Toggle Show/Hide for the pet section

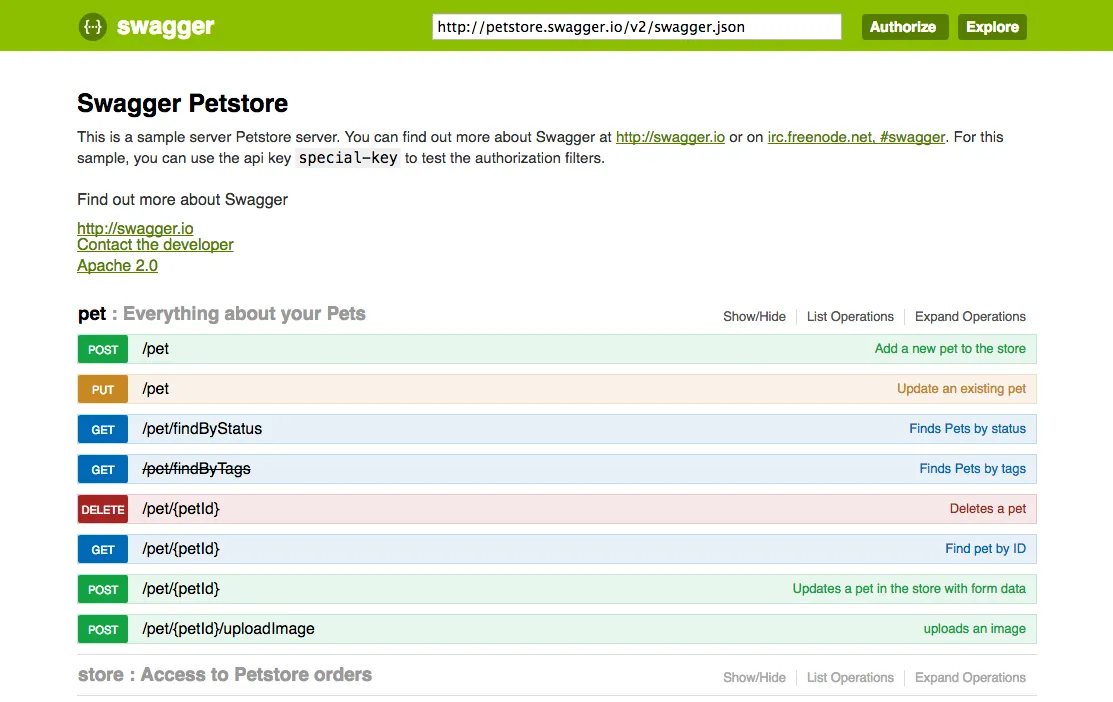coord(754,317)
